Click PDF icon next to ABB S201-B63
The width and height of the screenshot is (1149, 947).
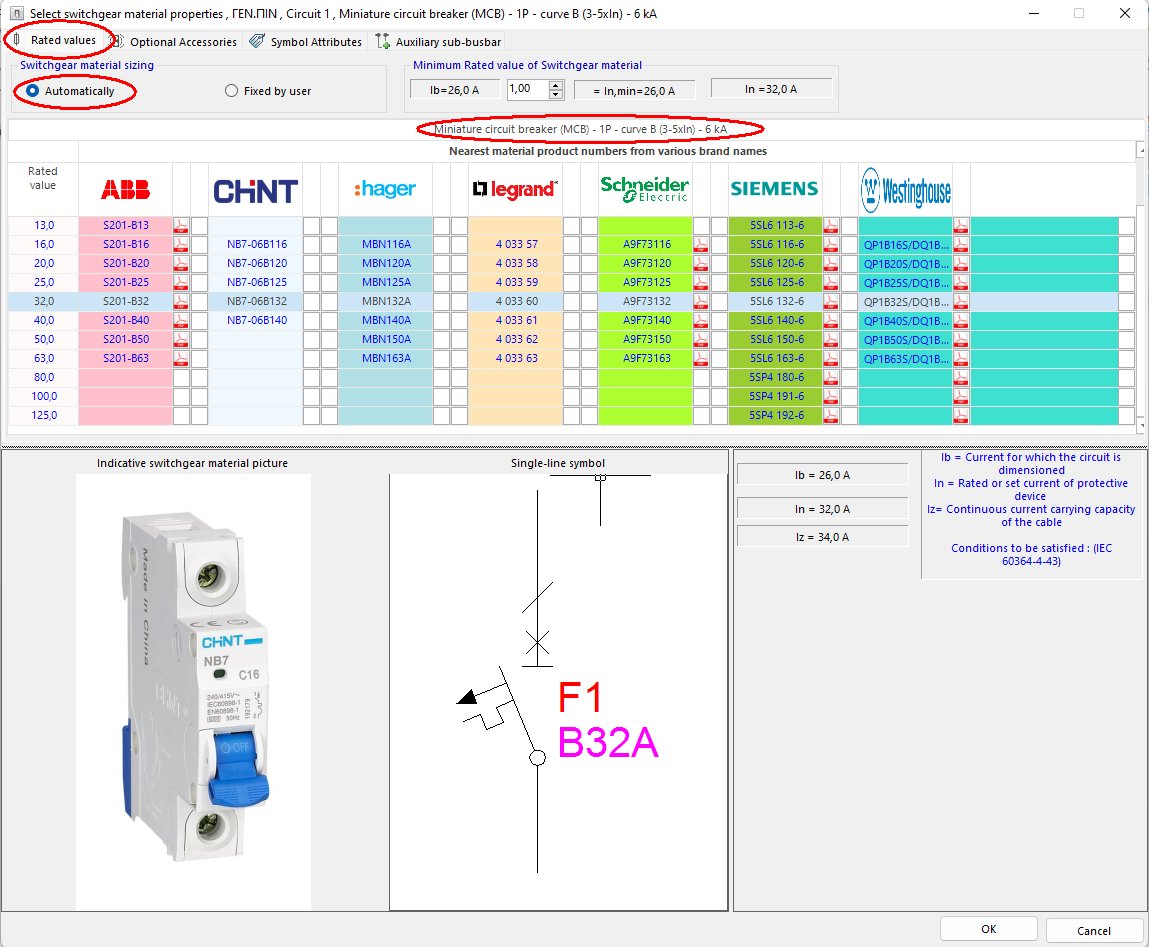pyautogui.click(x=180, y=358)
